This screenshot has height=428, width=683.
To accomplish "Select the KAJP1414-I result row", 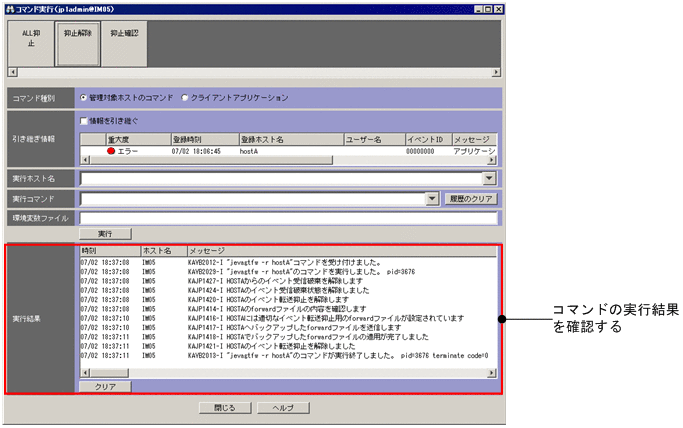I will click(x=288, y=309).
